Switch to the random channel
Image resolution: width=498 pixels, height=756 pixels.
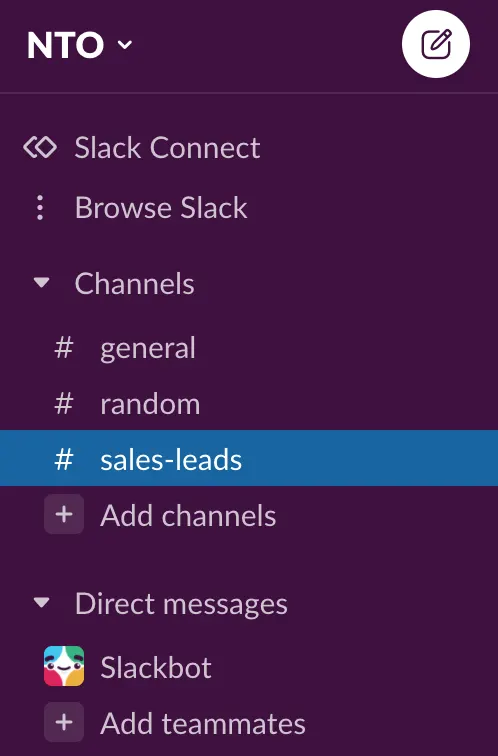[249, 404]
